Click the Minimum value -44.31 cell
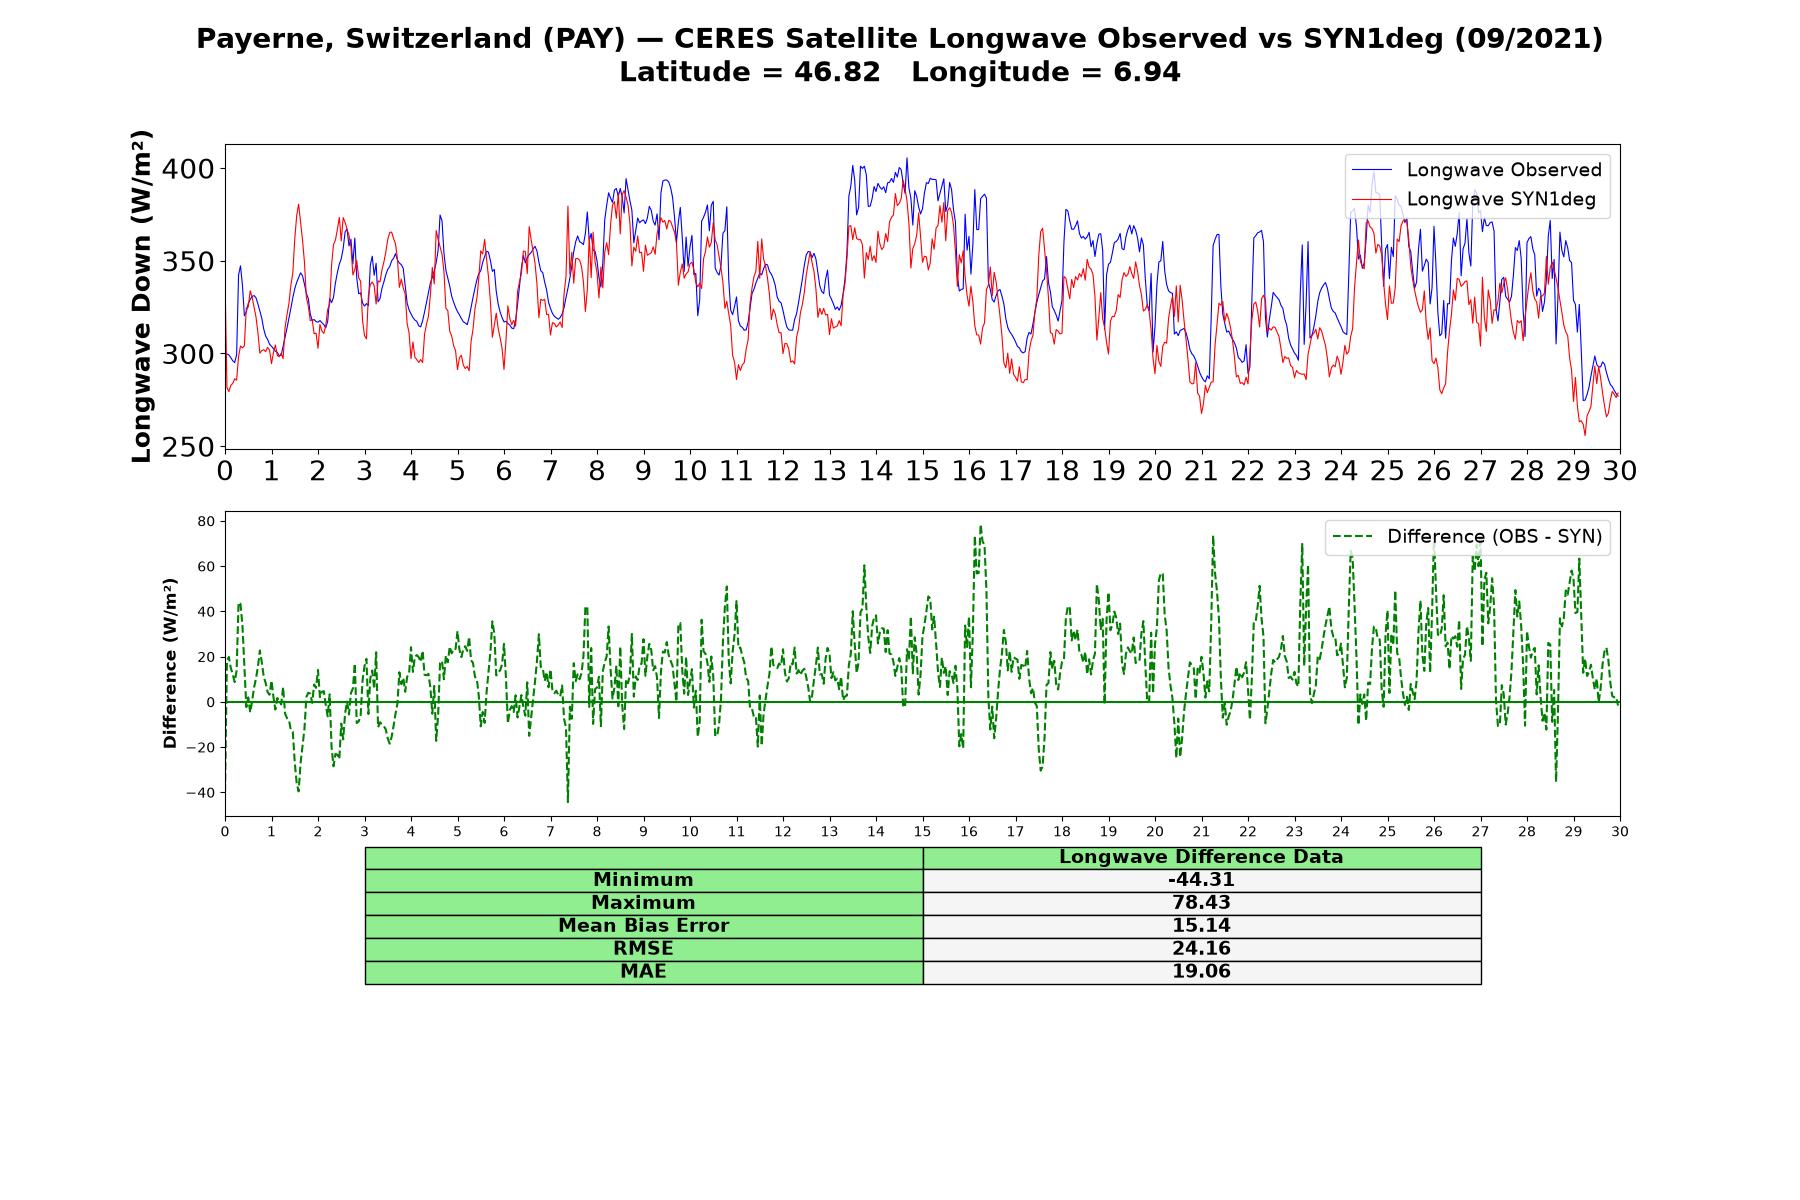Viewport: 1800px width, 1200px height. (x=1201, y=880)
